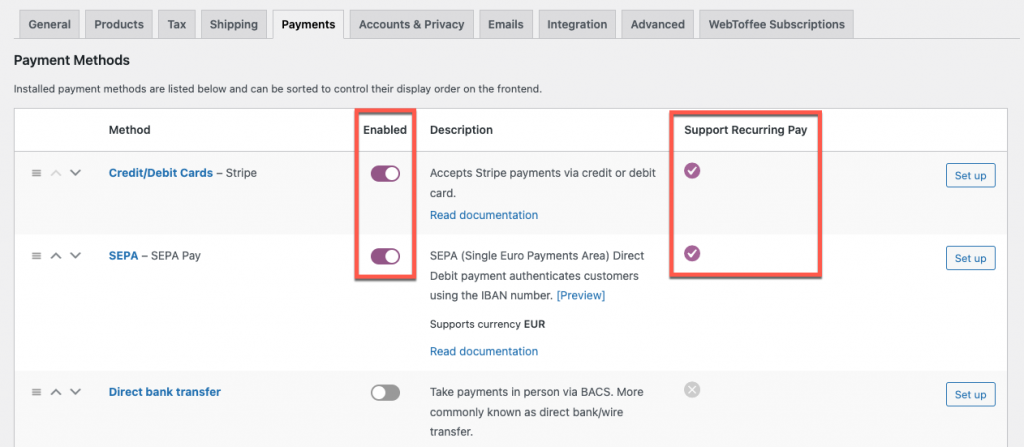Click the Description column header
Screen dimensions: 1024x447
[x=461, y=130]
